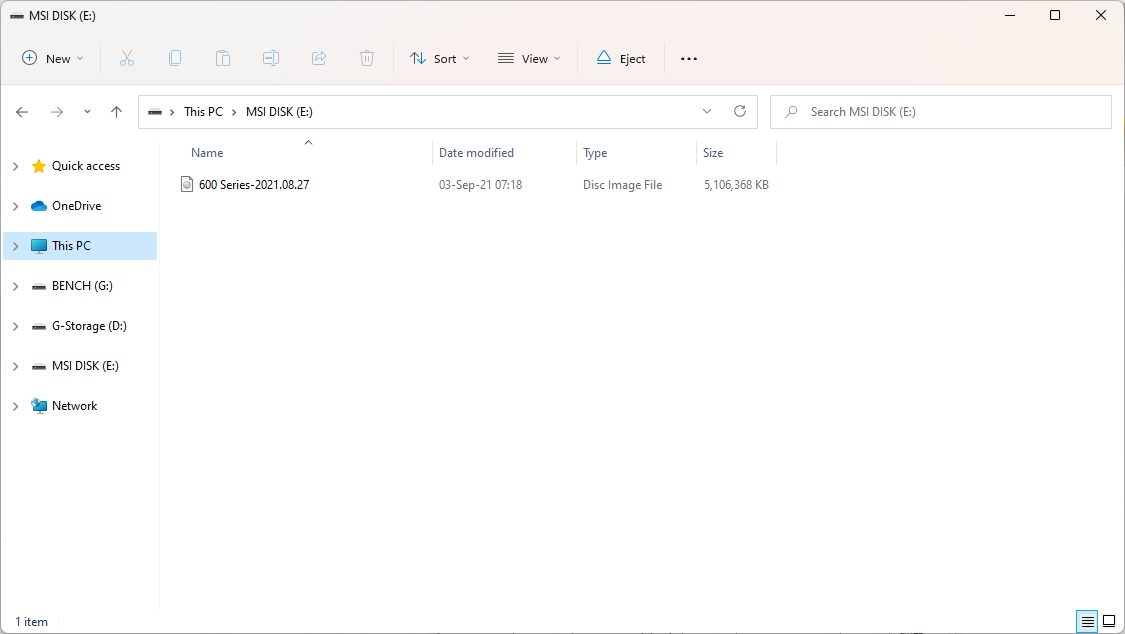Select the 600 Series-2021.08.27 file
This screenshot has width=1125, height=634.
pos(254,184)
